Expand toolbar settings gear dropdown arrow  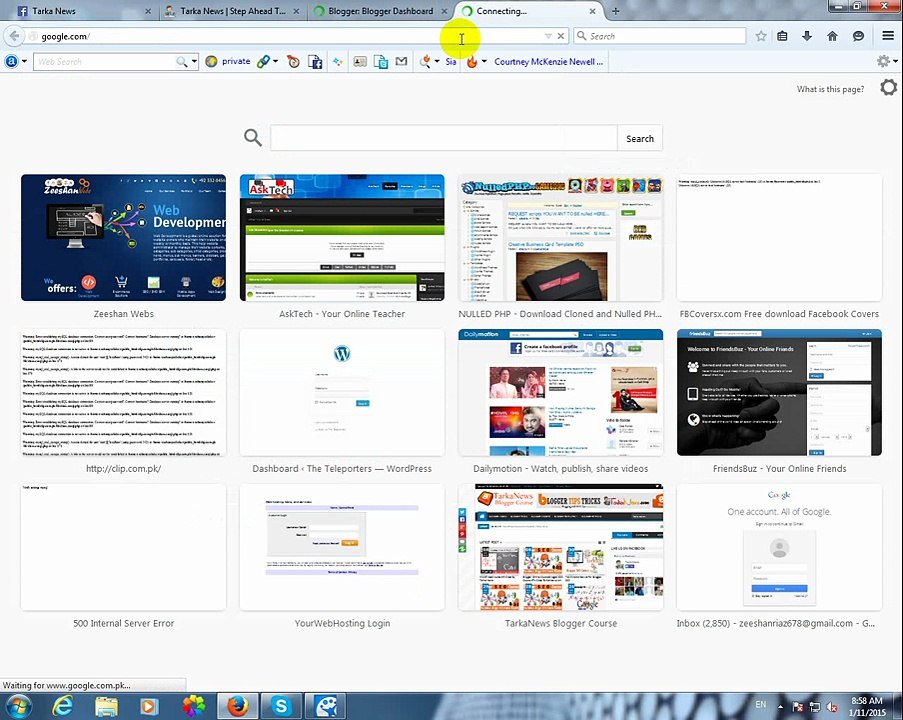click(x=896, y=61)
